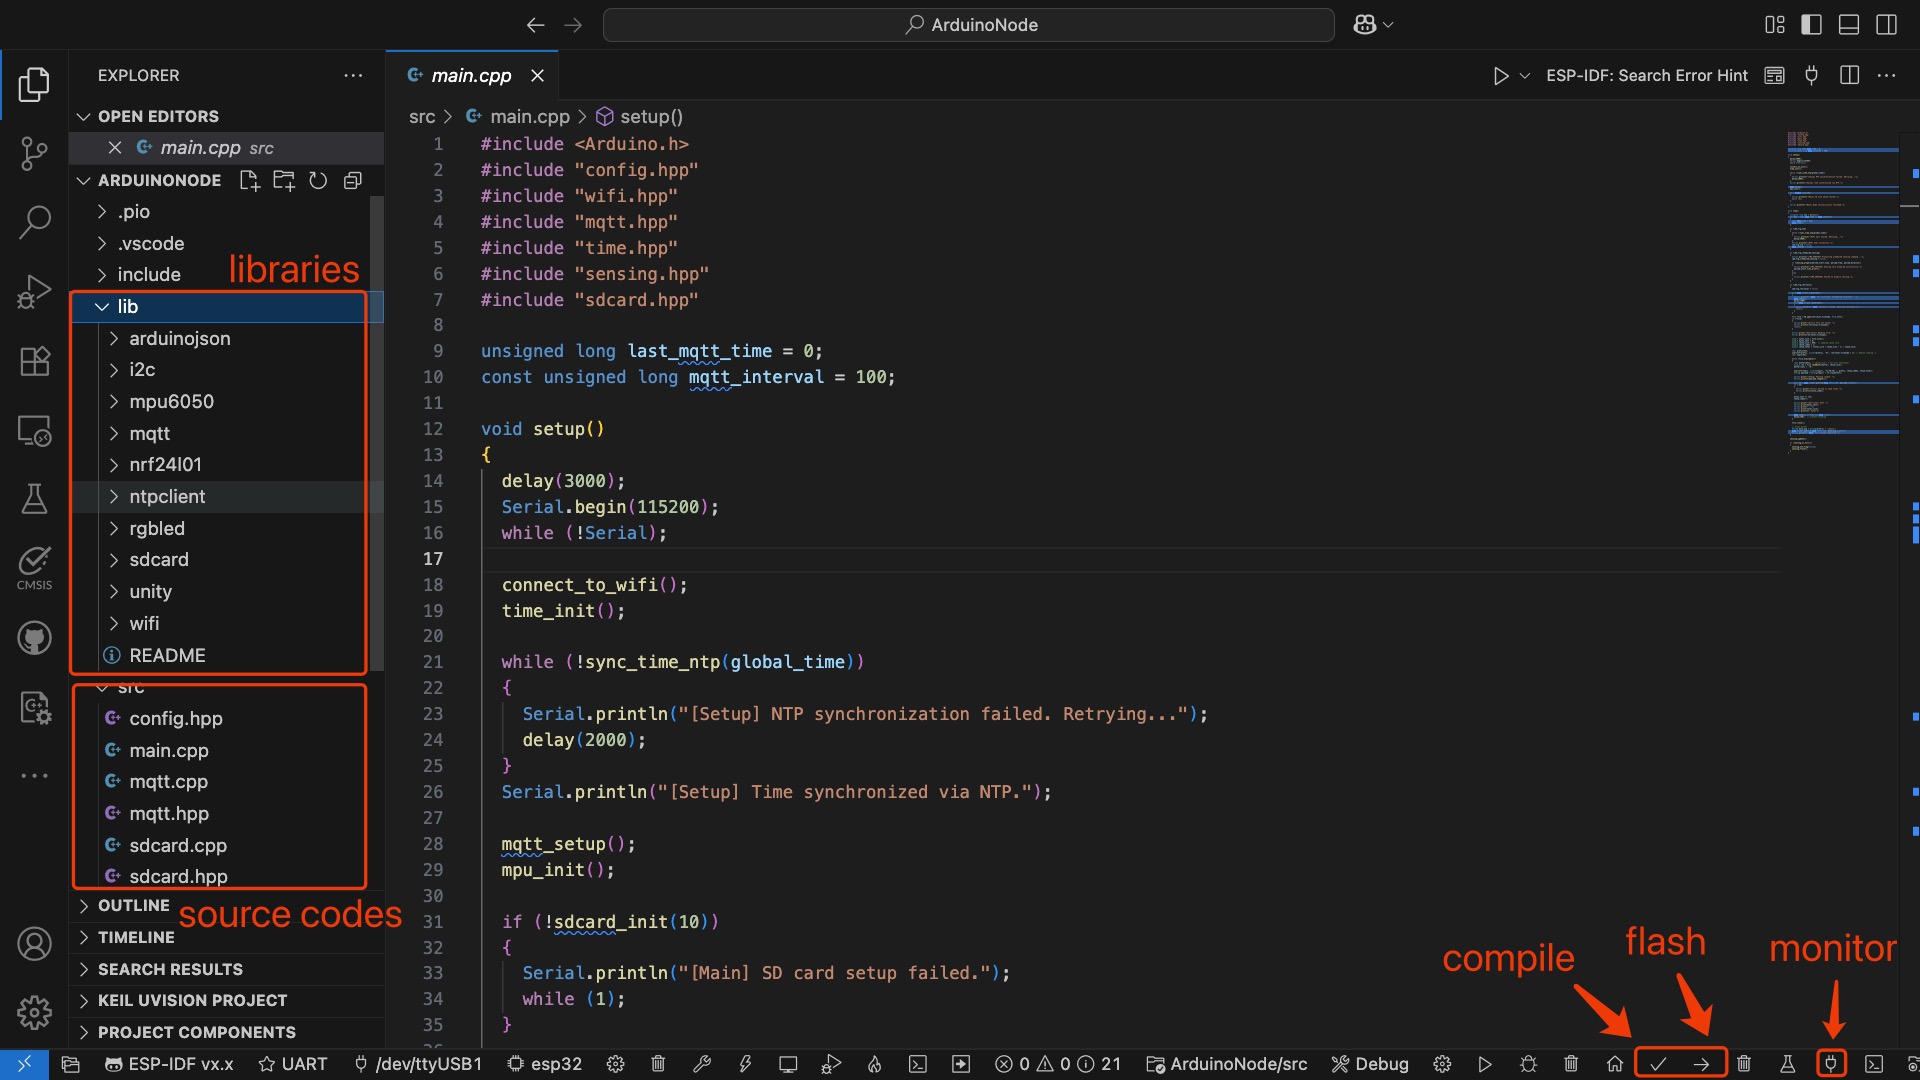This screenshot has width=1920, height=1080.
Task: Select the main.cpp editor tab
Action: point(470,76)
